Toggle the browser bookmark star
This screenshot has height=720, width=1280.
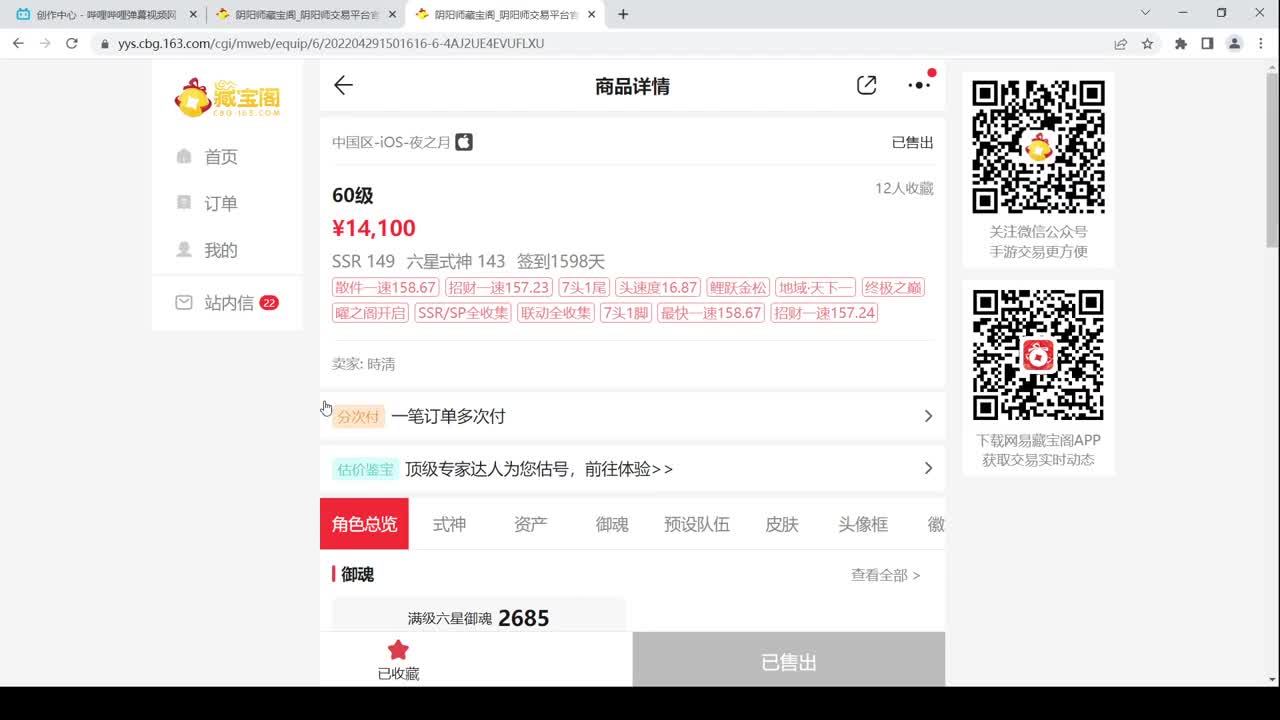click(x=1147, y=43)
